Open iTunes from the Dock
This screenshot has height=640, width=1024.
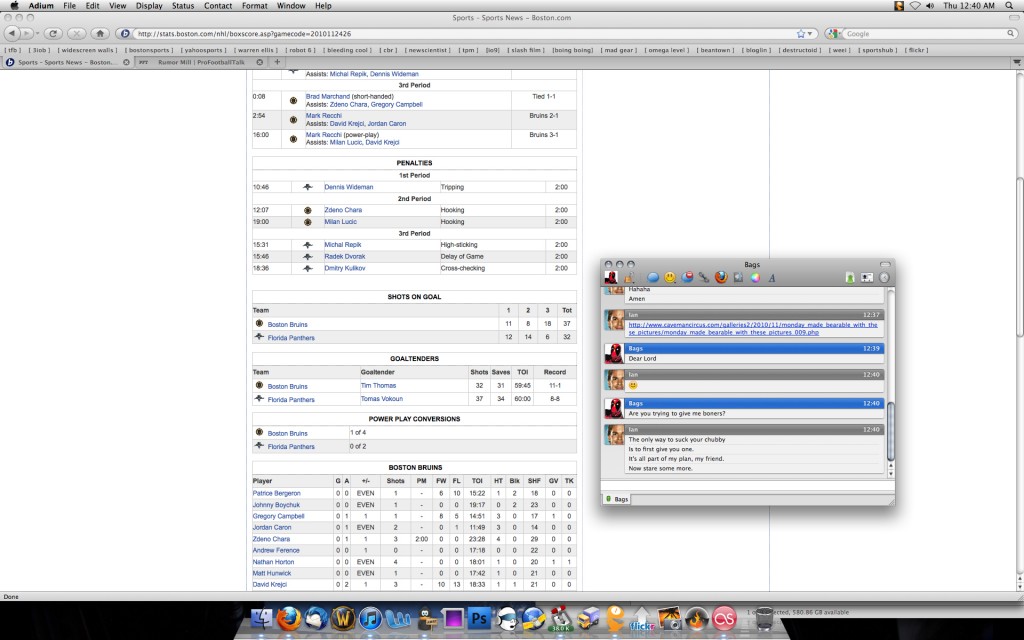[x=370, y=617]
